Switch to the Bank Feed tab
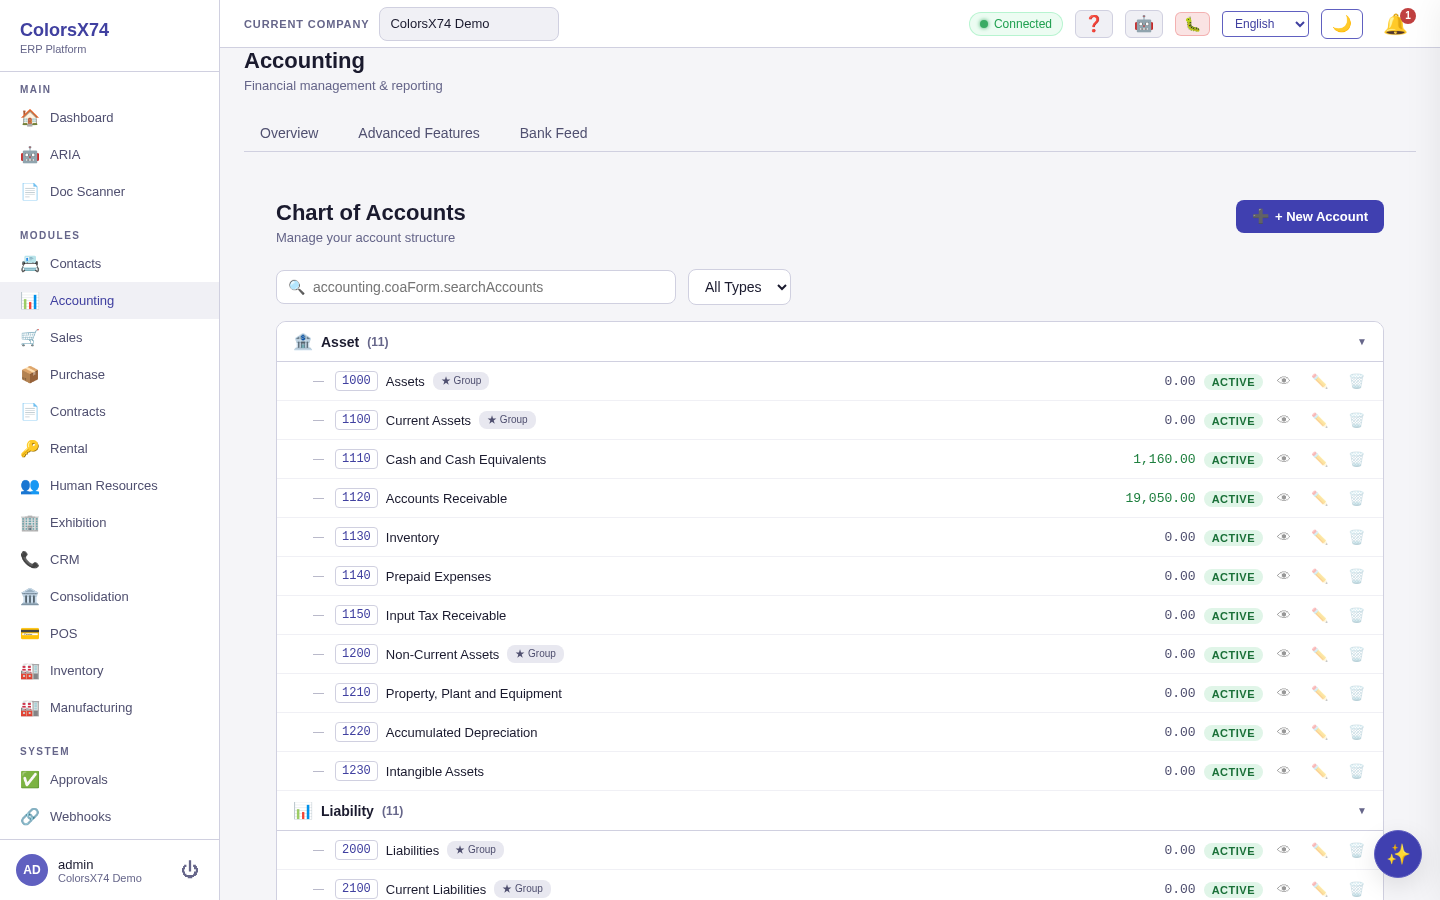The width and height of the screenshot is (1440, 900). pyautogui.click(x=553, y=133)
